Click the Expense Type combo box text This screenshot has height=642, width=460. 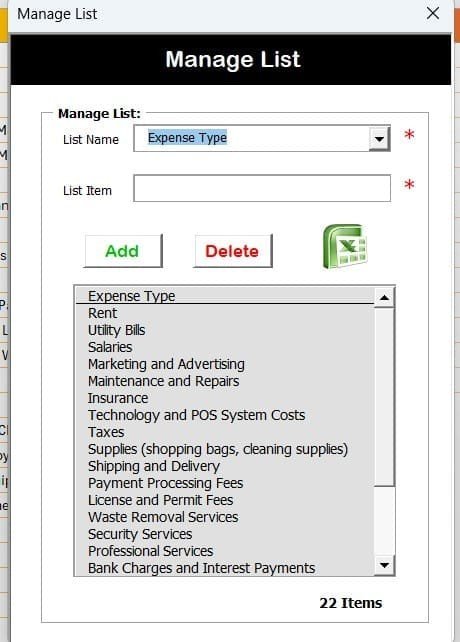[x=187, y=138]
